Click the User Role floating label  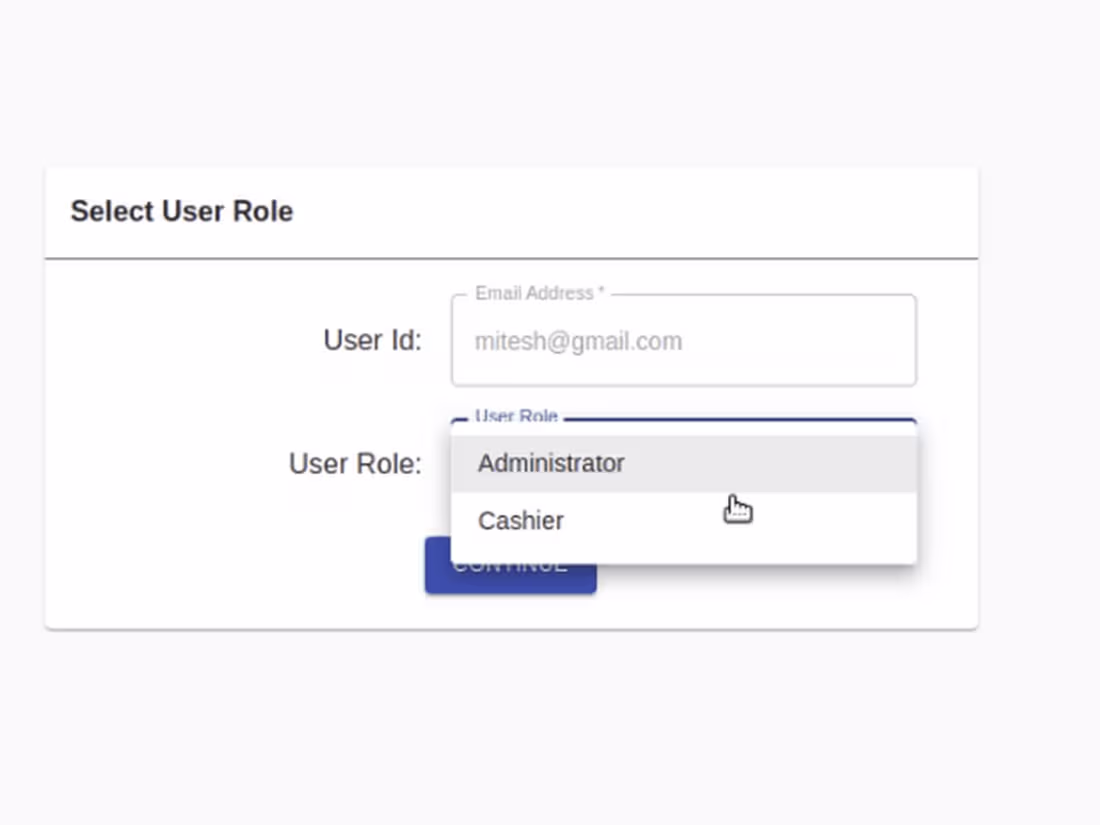(516, 417)
